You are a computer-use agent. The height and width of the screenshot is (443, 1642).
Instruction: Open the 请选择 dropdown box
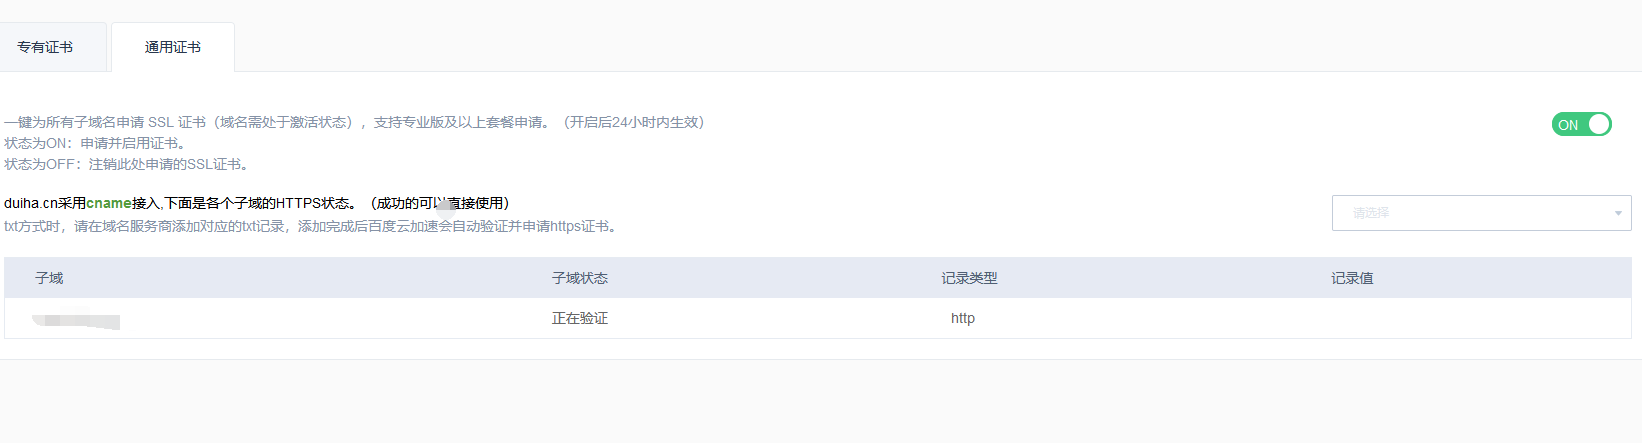1470,213
